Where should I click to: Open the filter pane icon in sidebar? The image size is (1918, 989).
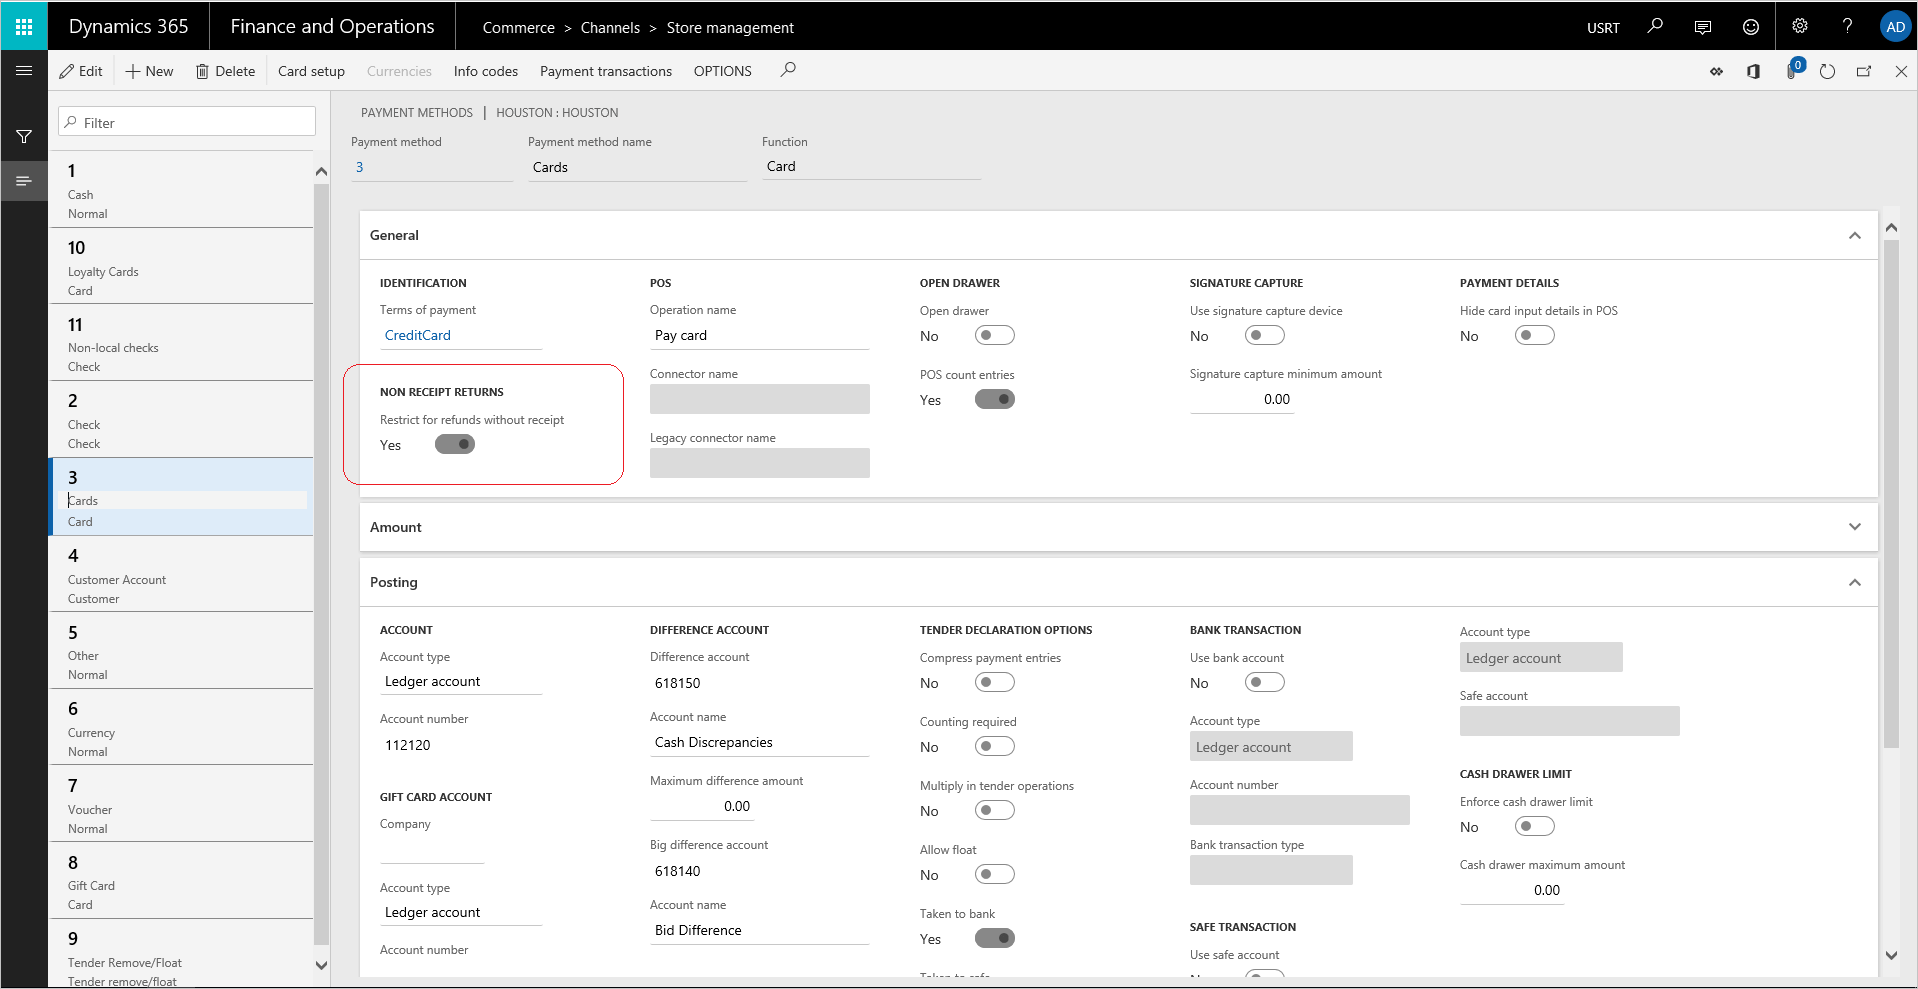point(24,137)
